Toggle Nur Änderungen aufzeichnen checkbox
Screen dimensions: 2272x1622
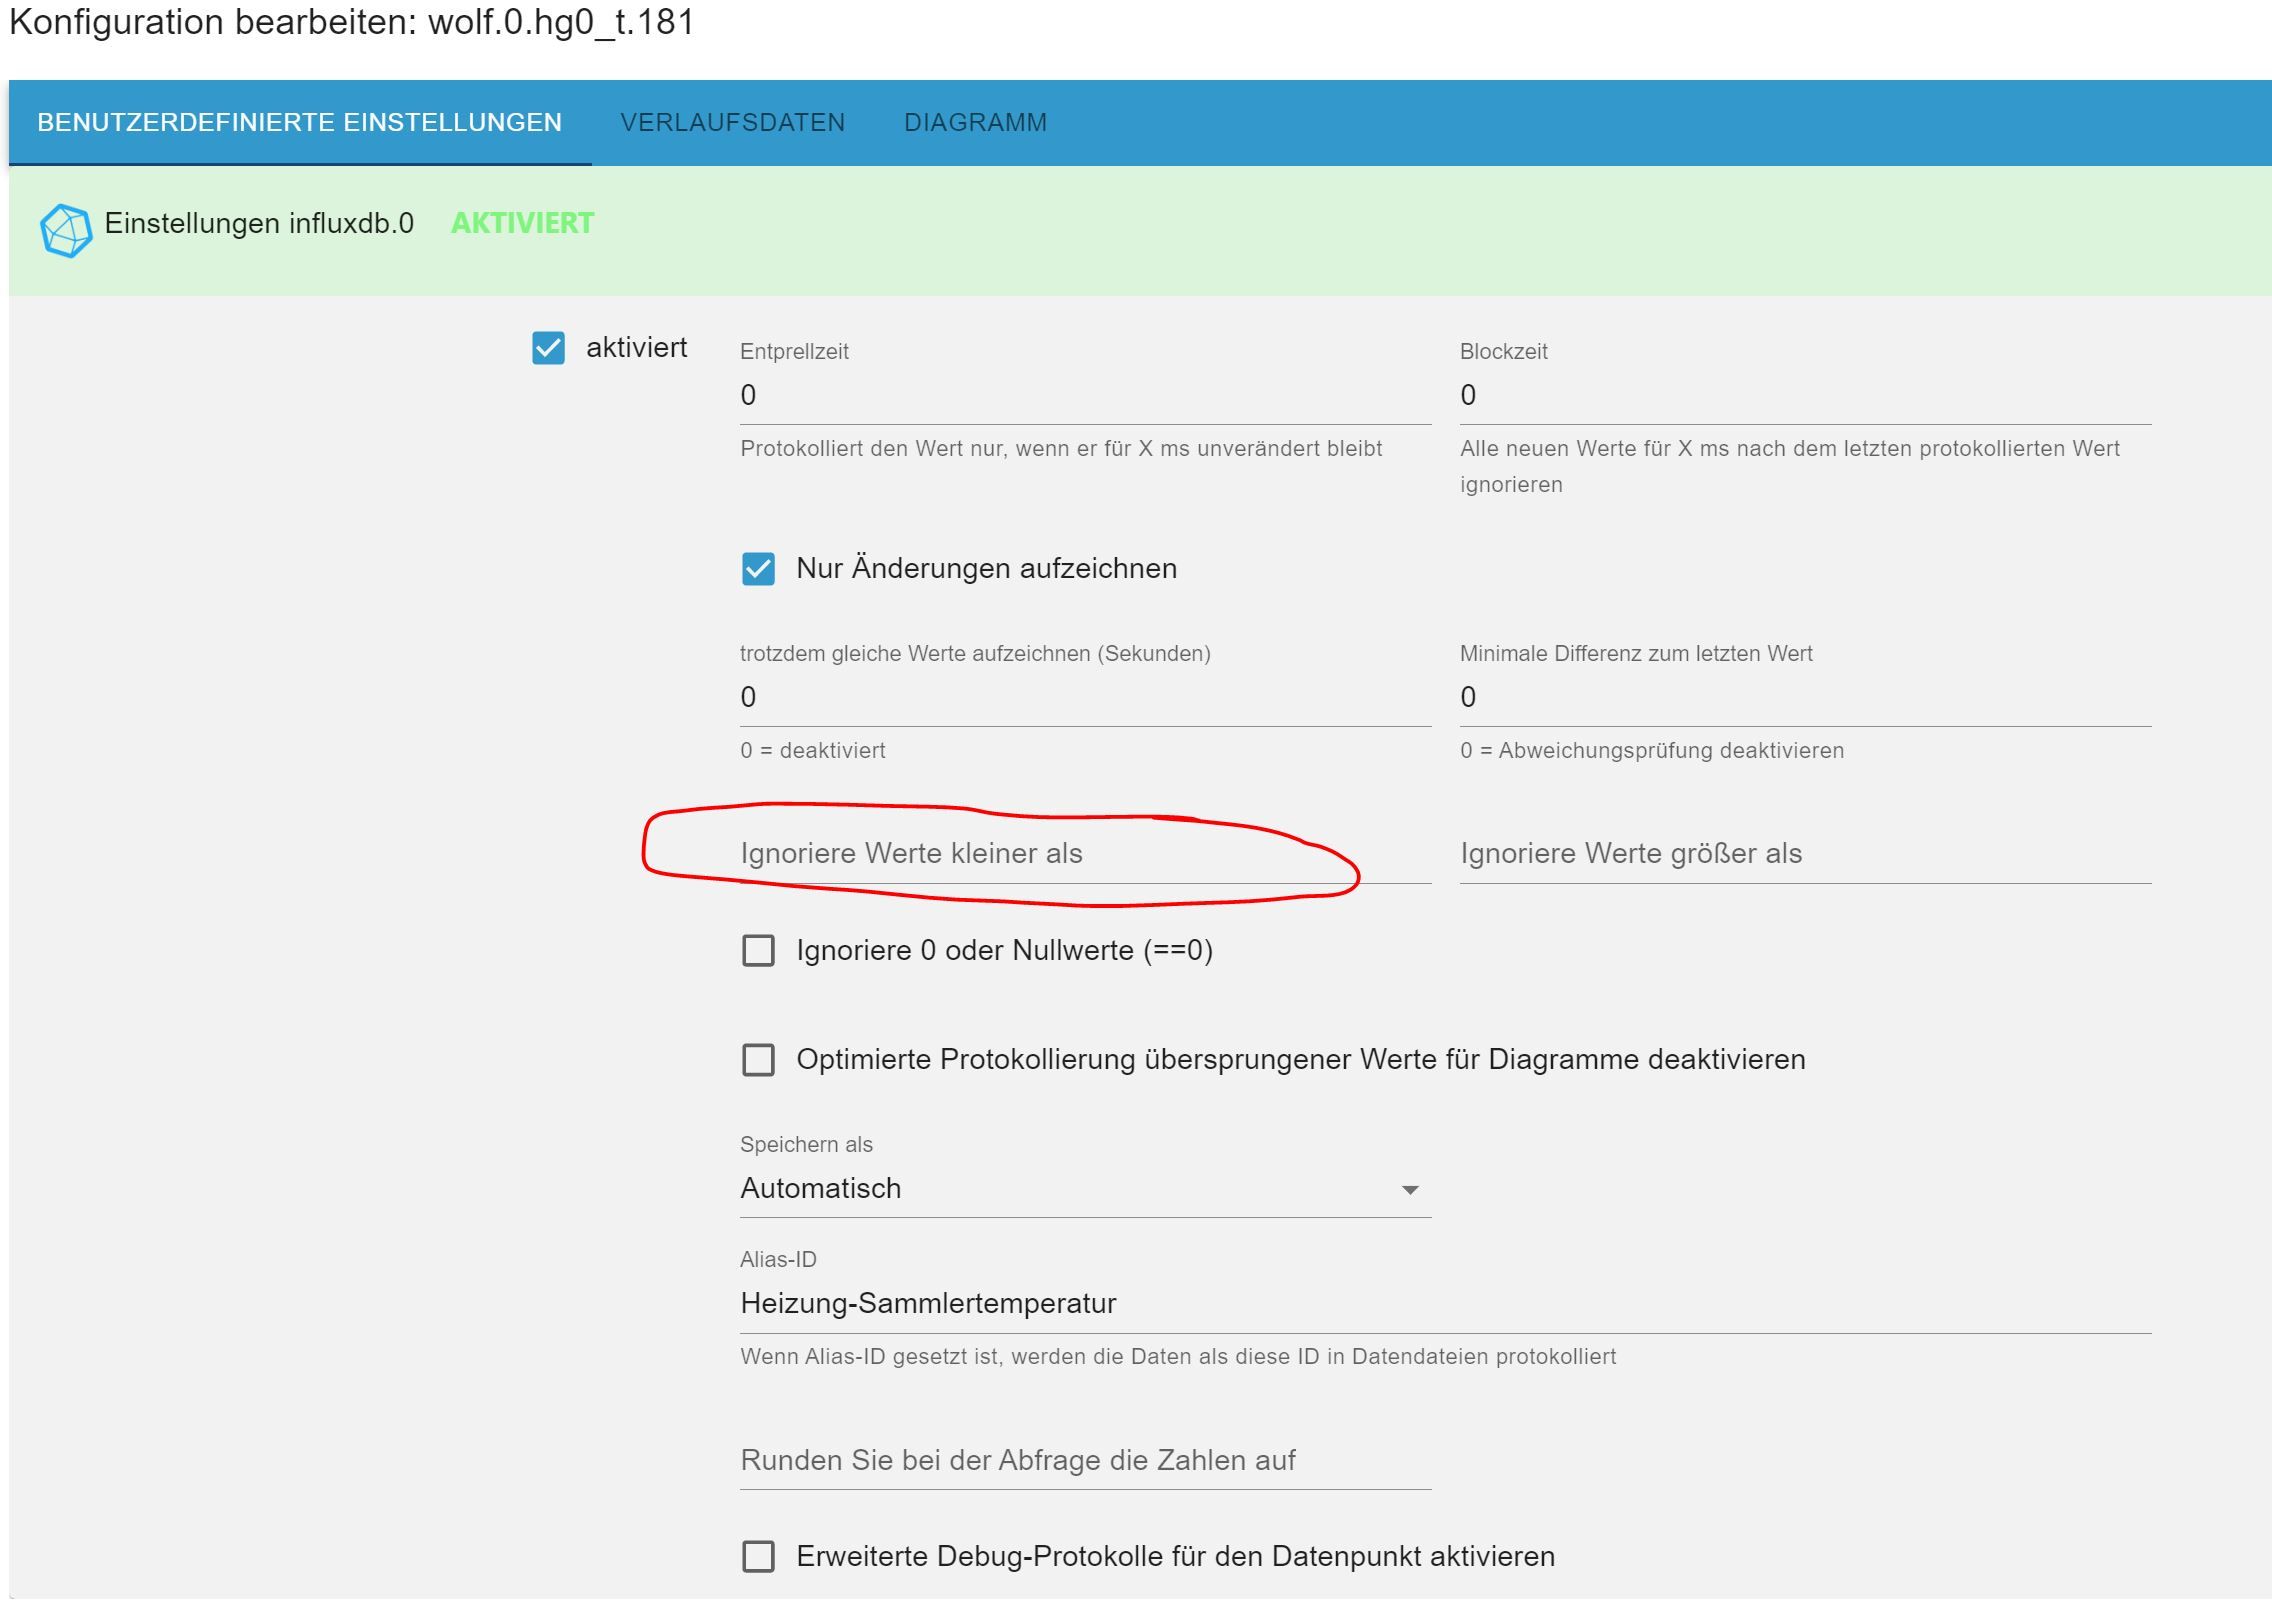[758, 569]
